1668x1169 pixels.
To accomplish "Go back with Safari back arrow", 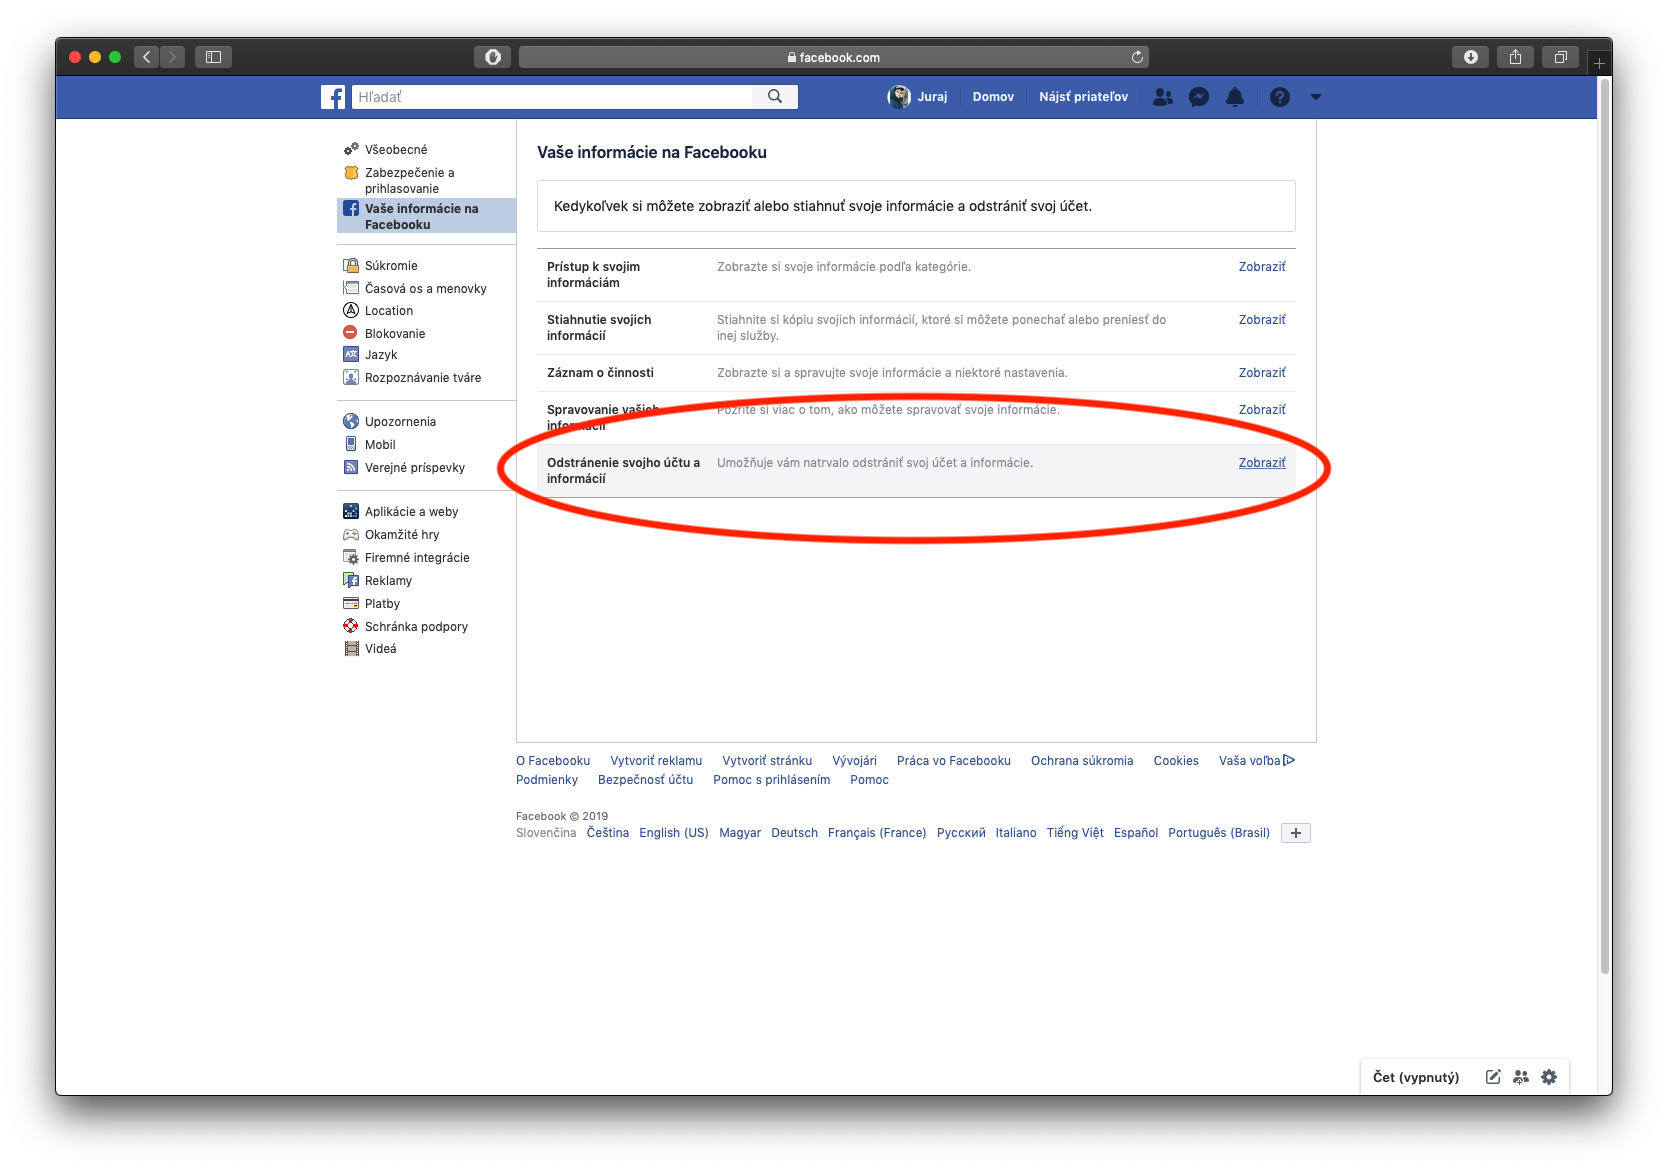I will [x=147, y=57].
